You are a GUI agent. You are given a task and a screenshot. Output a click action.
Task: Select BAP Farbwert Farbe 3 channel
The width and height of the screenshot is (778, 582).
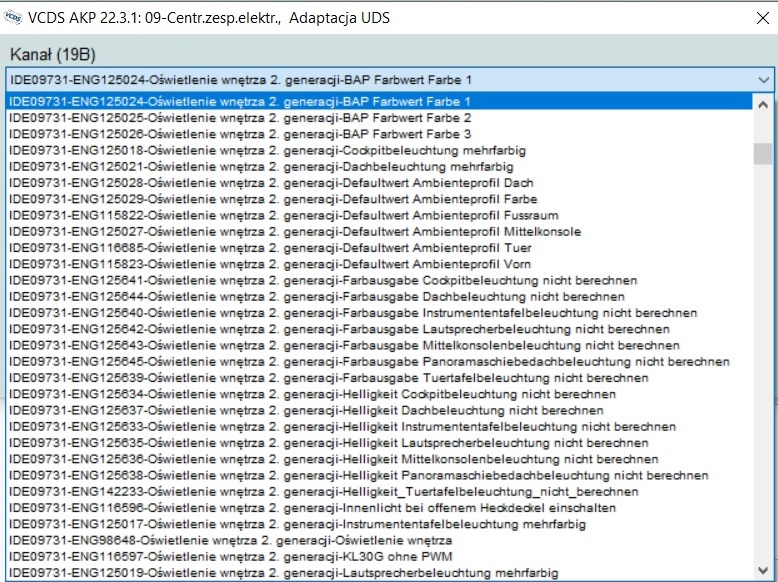coord(240,134)
